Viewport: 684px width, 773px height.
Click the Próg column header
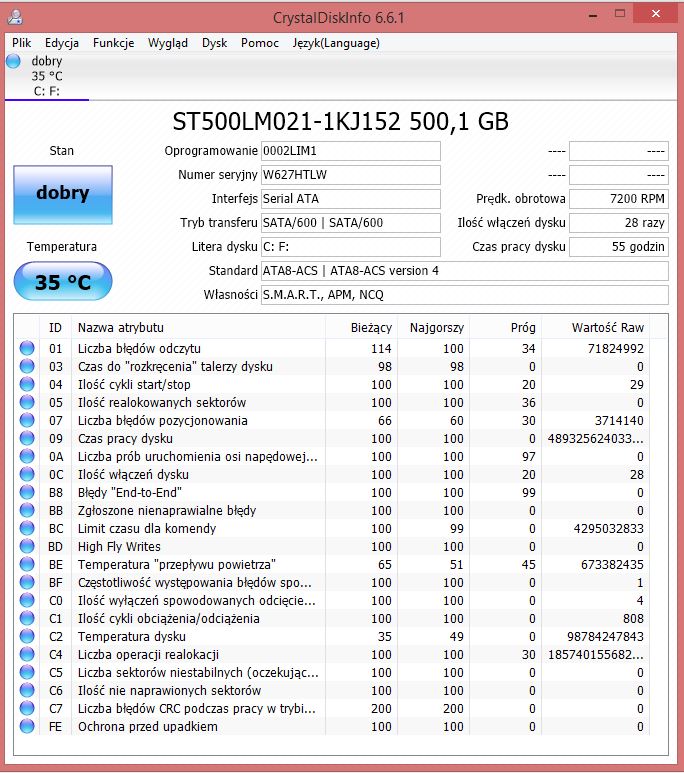[x=505, y=327]
